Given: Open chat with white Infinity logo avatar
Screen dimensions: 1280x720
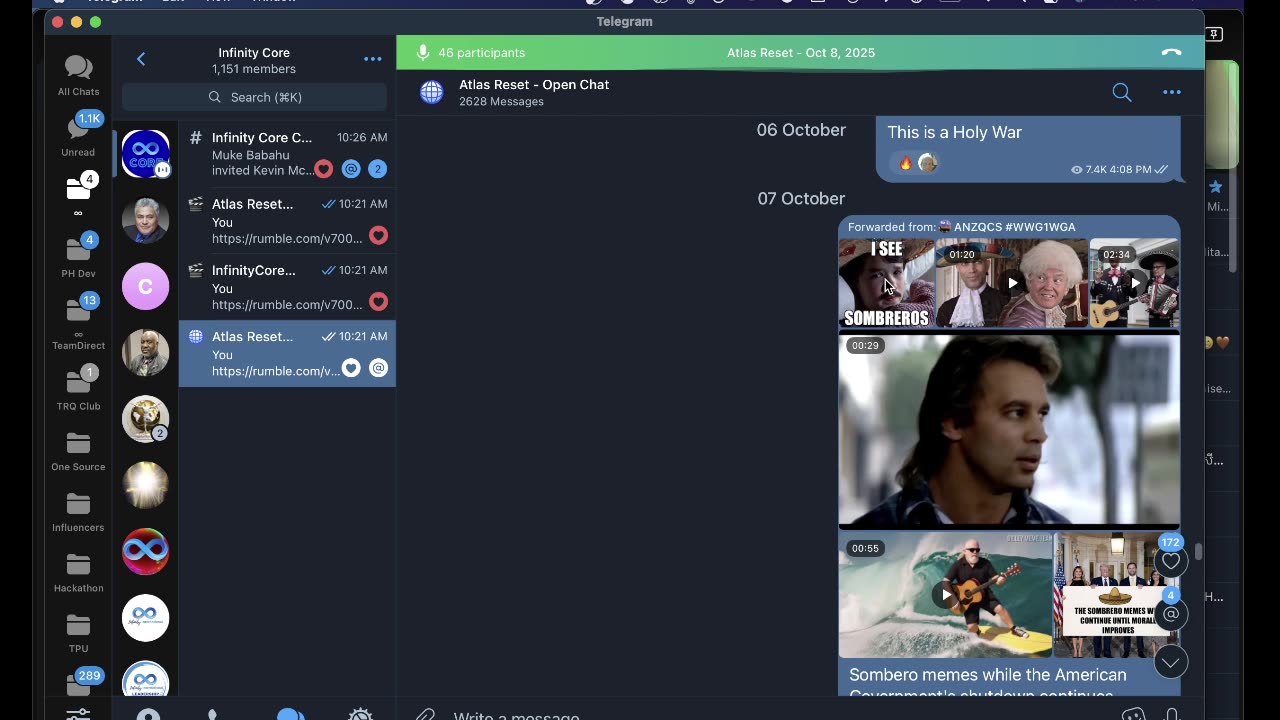Looking at the screenshot, I should tap(145, 617).
